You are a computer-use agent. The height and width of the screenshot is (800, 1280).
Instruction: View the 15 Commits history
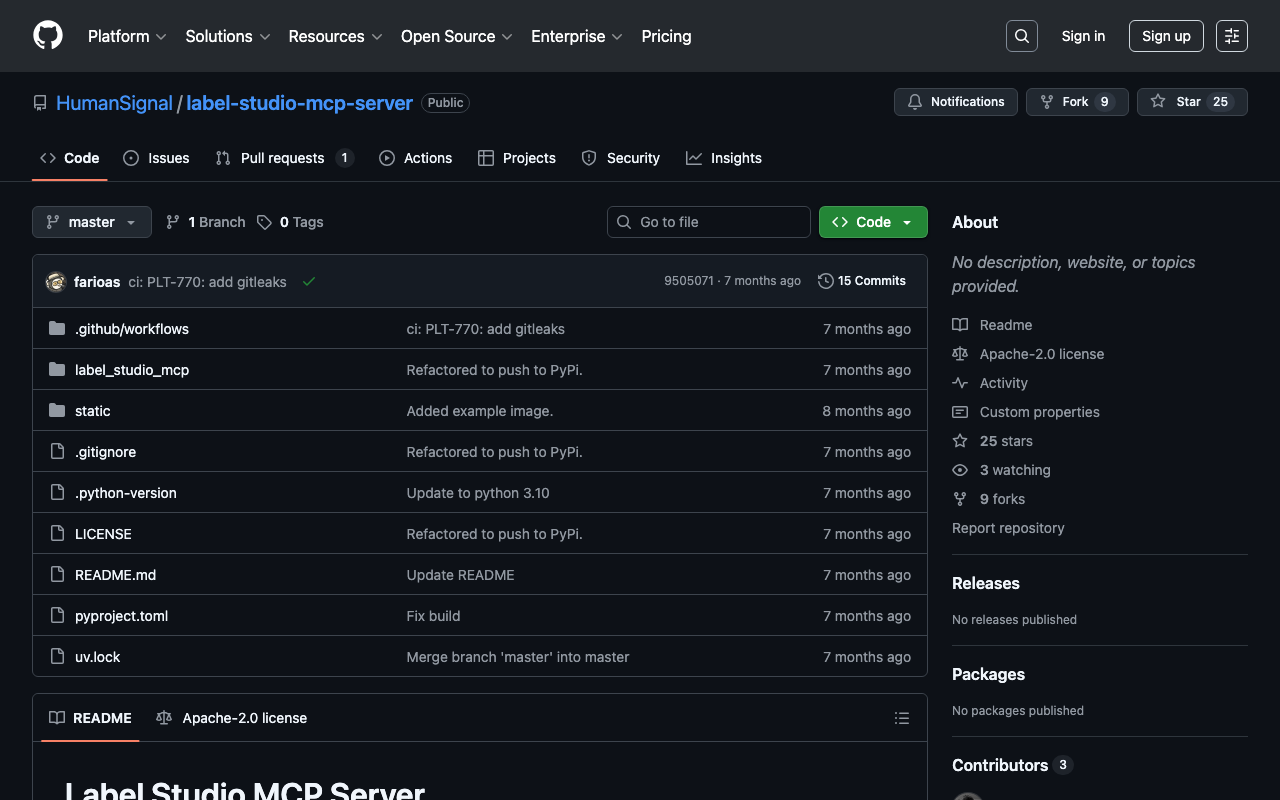click(861, 281)
